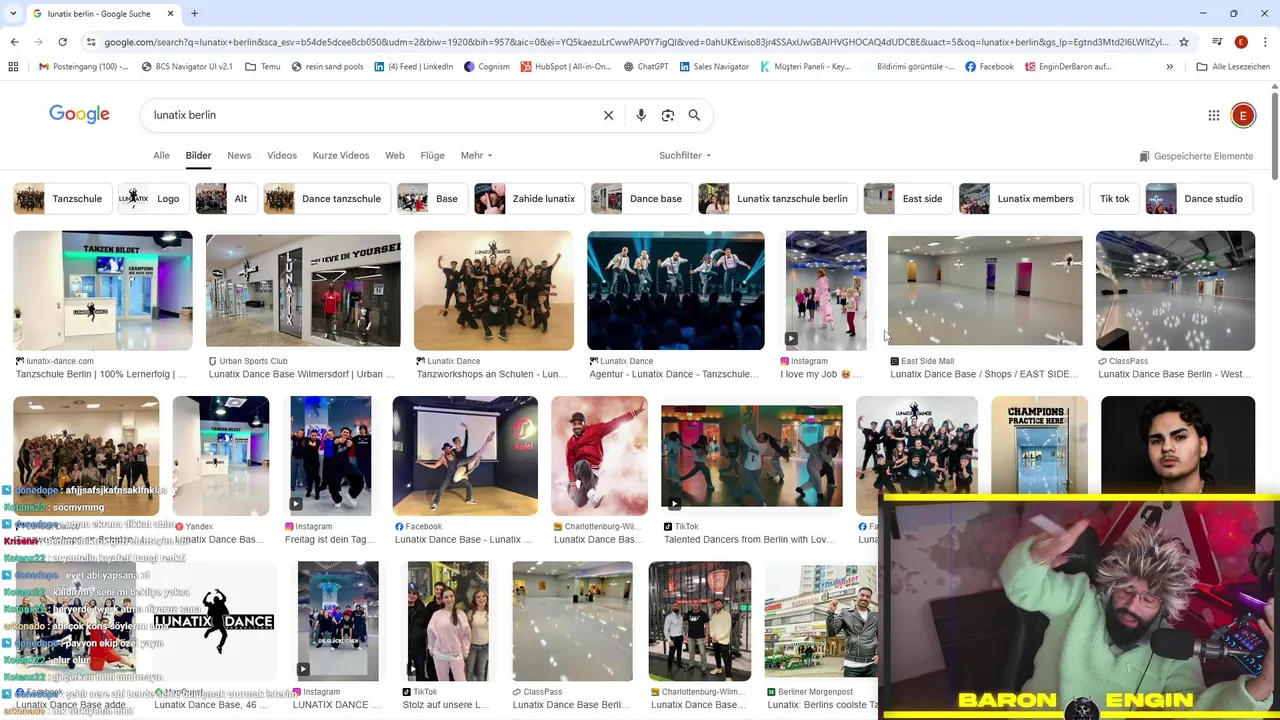Image resolution: width=1280 pixels, height=720 pixels.
Task: Open Temu bookmark folder
Action: click(262, 67)
